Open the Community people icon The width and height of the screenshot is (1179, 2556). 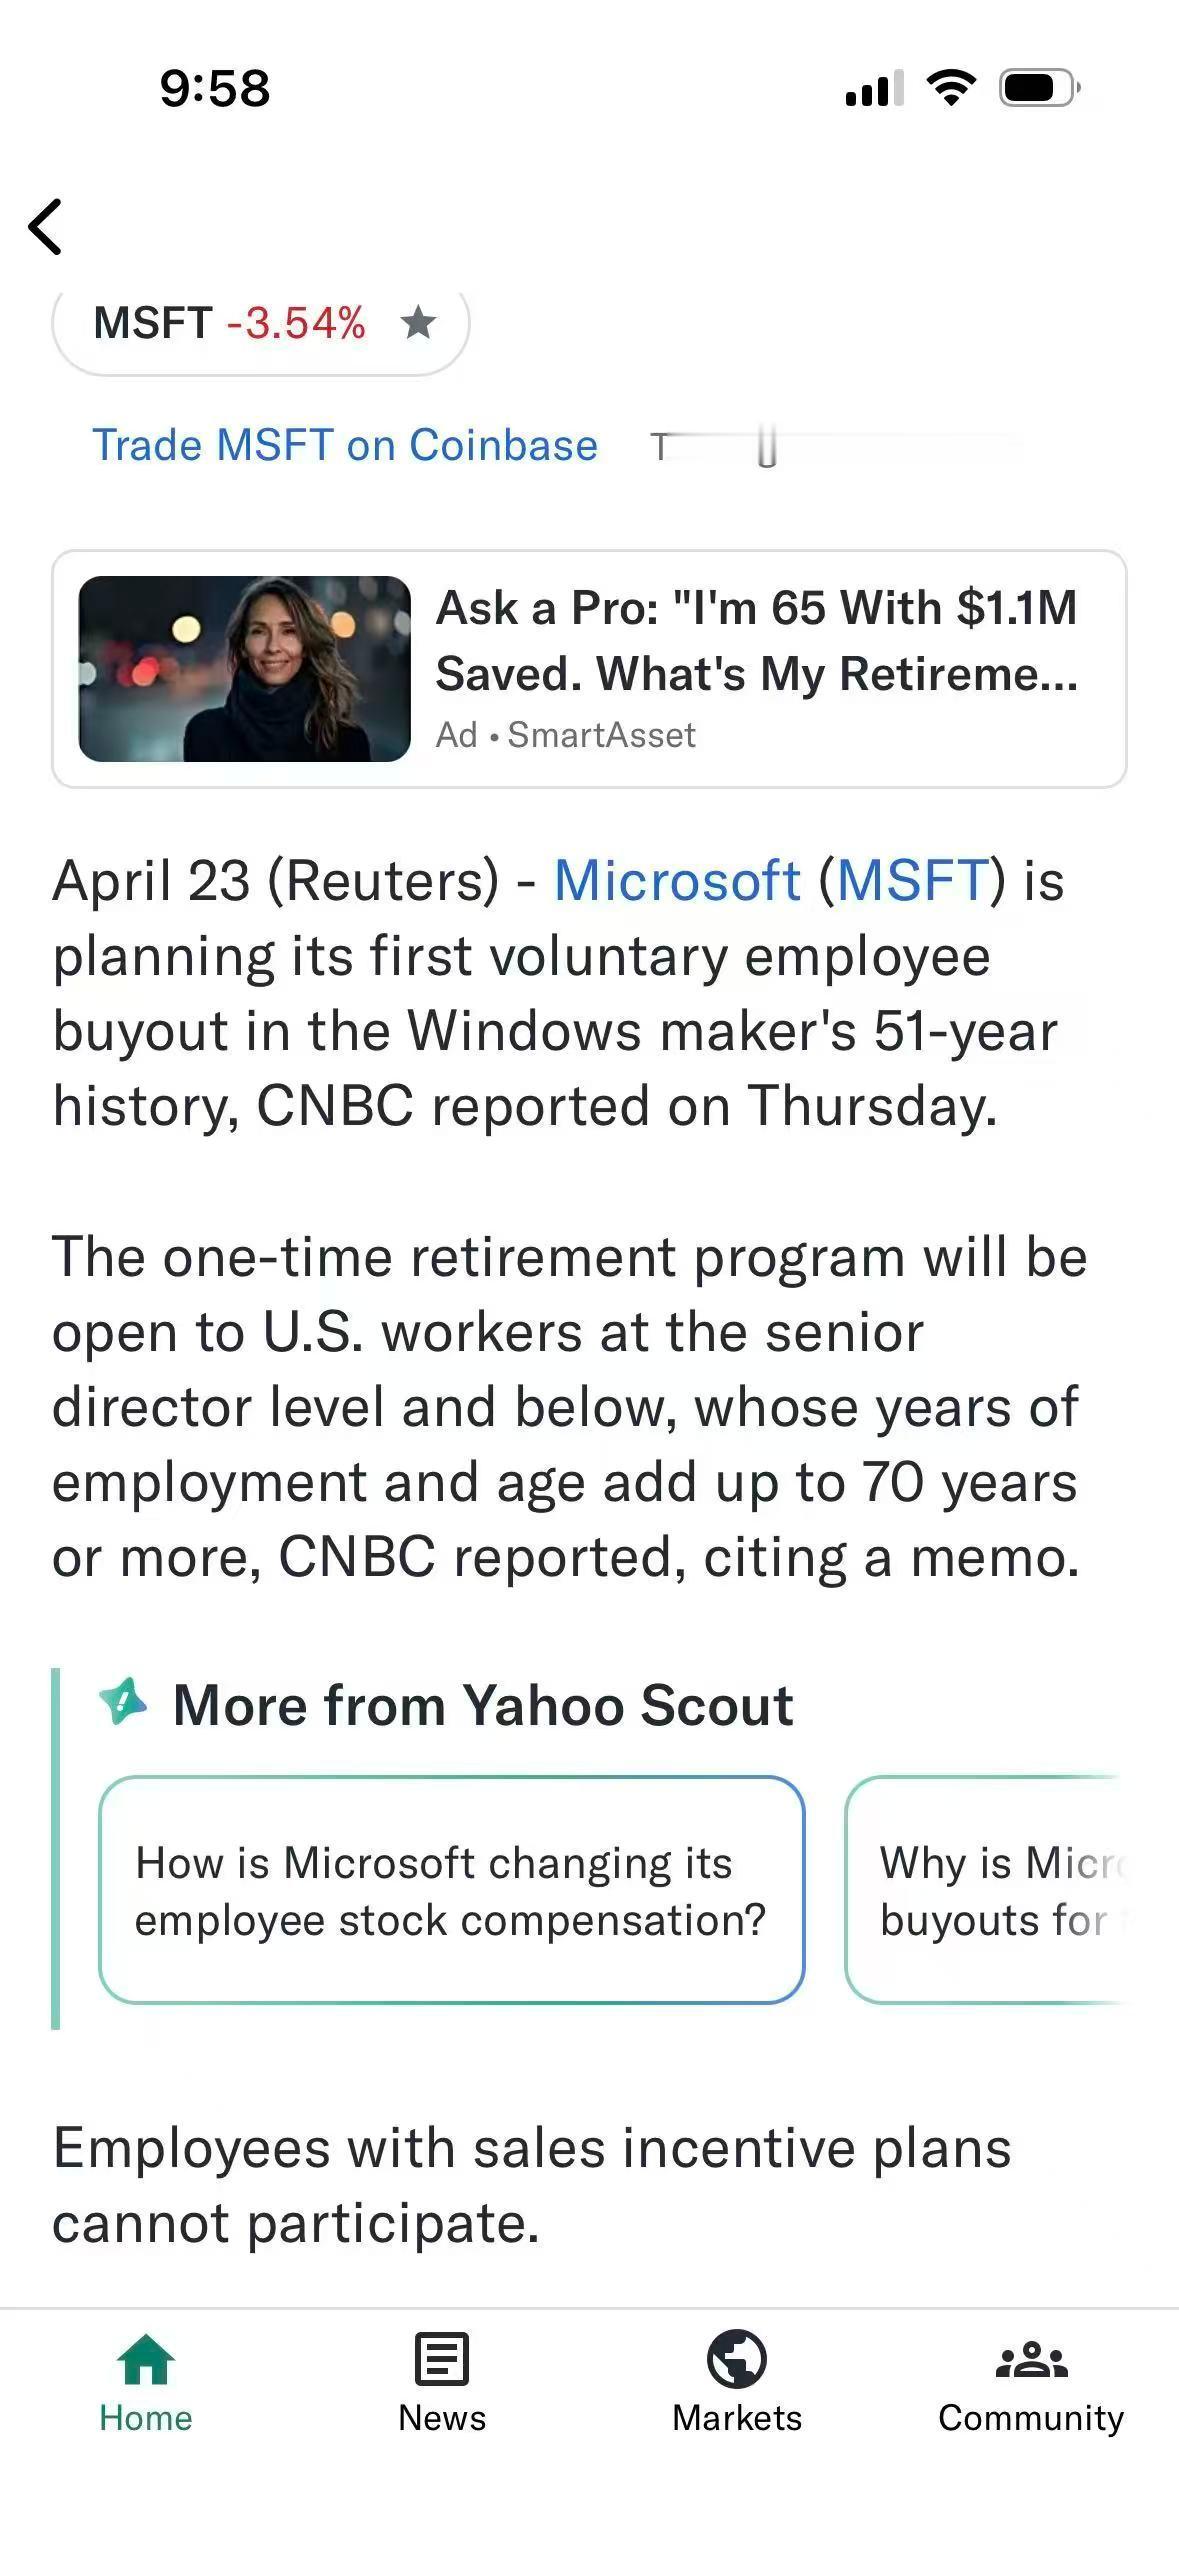click(x=1031, y=2360)
